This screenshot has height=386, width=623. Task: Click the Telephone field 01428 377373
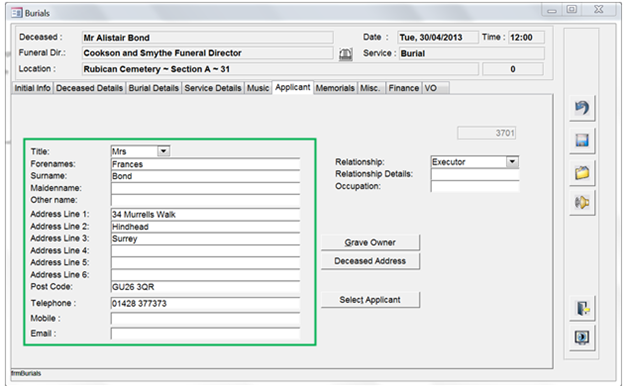pyautogui.click(x=205, y=303)
